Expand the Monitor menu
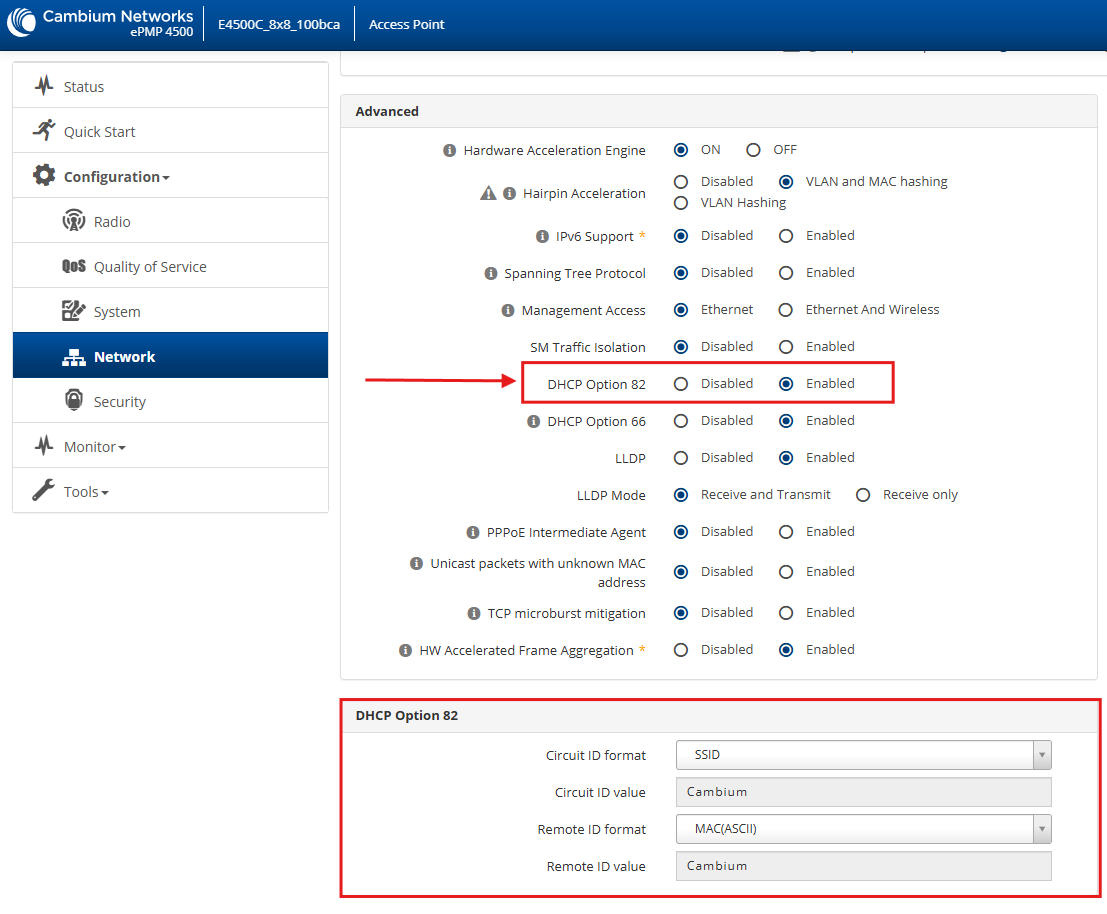1107x914 pixels. (170, 446)
